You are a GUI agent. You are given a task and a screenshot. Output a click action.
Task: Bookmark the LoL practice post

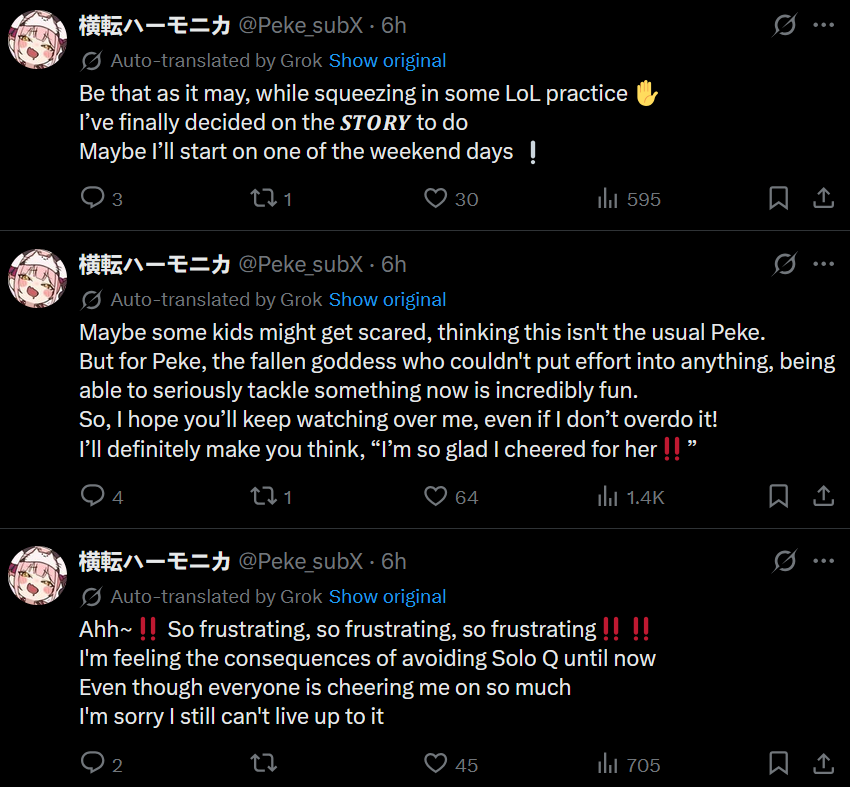tap(778, 198)
